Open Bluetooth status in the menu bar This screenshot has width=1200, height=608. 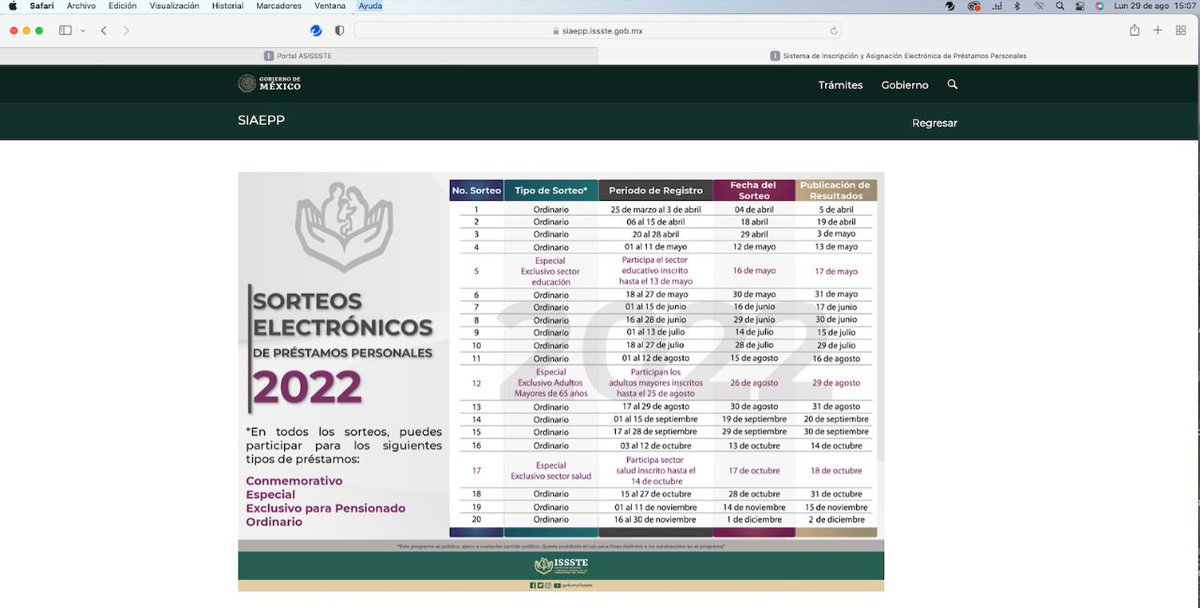[1017, 6]
